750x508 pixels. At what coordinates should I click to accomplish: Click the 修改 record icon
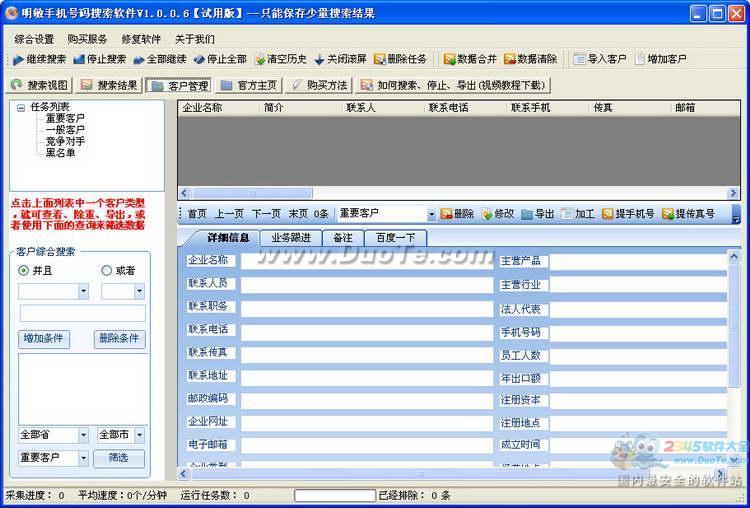(x=486, y=214)
